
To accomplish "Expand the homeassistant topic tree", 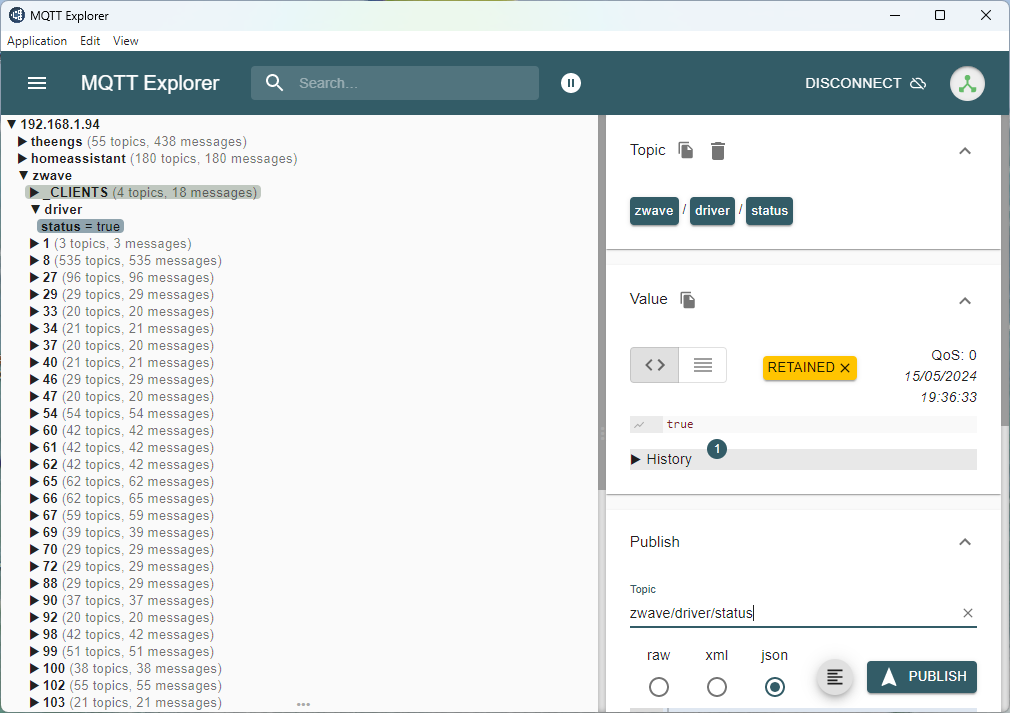I will (x=22, y=158).
